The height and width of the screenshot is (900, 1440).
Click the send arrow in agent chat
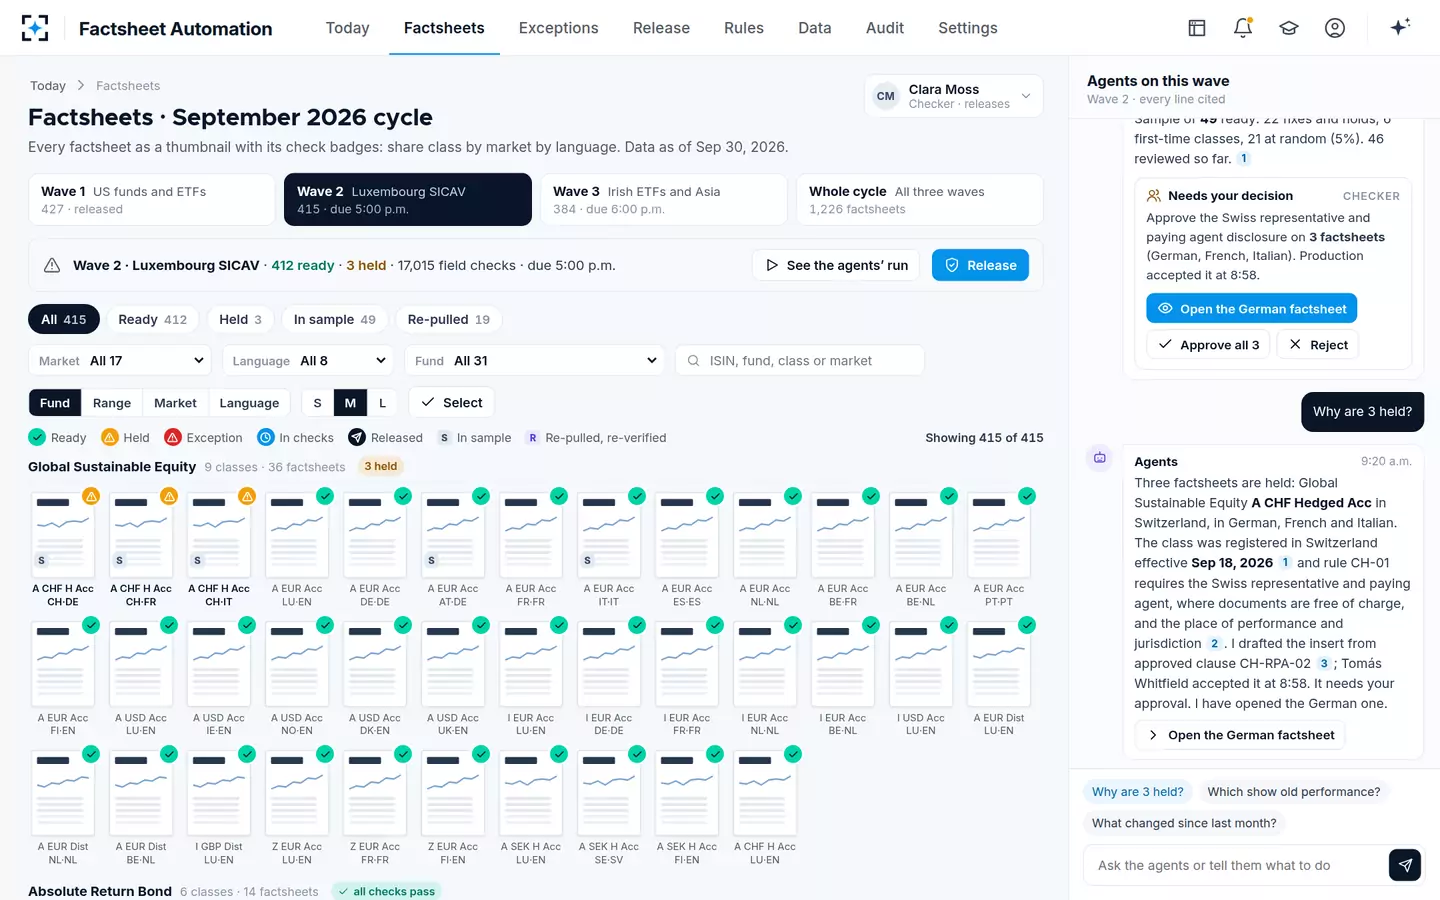(x=1405, y=865)
